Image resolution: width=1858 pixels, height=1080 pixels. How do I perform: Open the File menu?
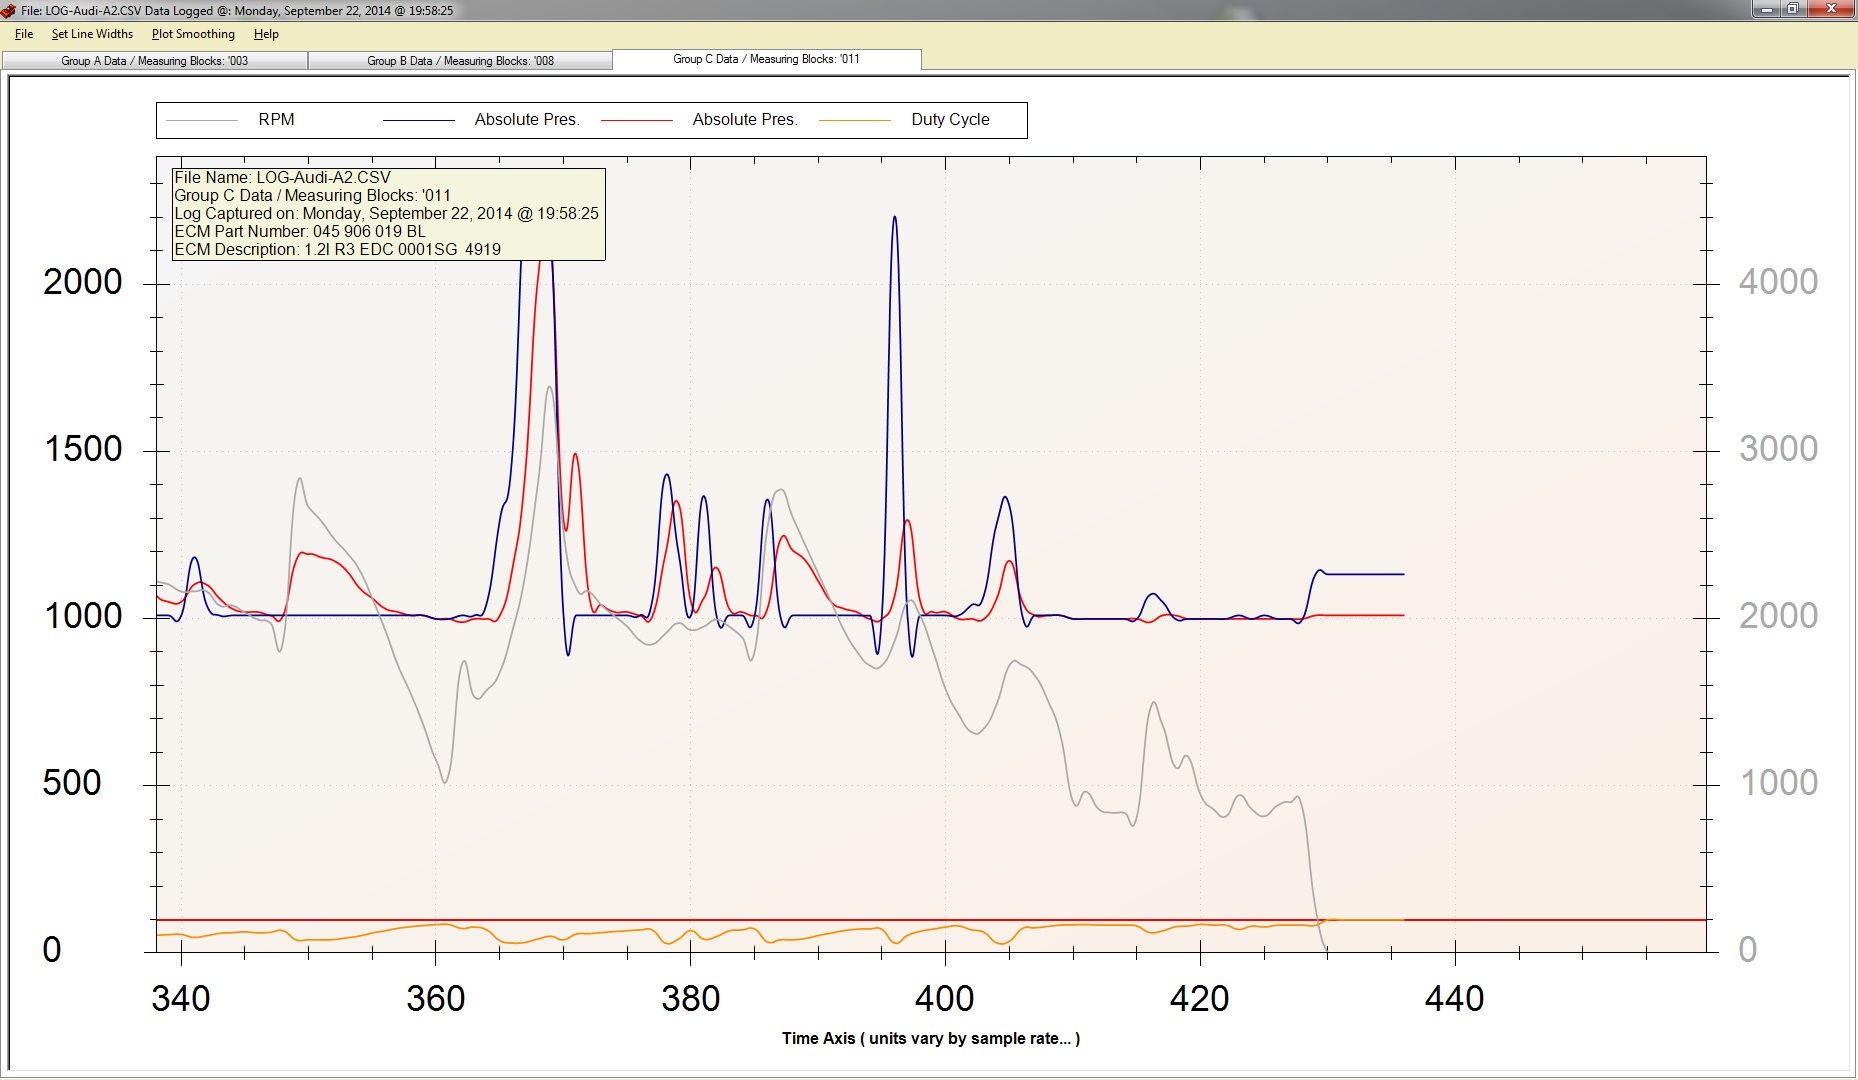[x=24, y=34]
